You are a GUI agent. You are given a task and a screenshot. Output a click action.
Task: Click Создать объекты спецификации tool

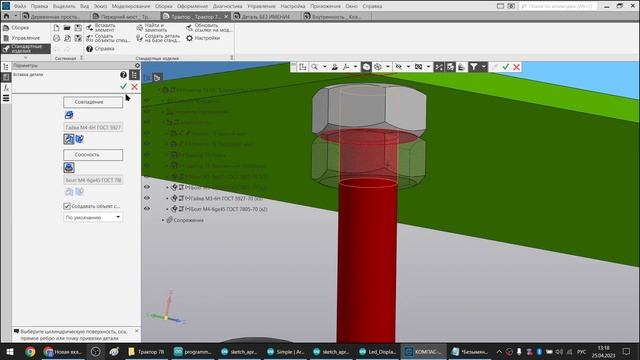(108, 38)
